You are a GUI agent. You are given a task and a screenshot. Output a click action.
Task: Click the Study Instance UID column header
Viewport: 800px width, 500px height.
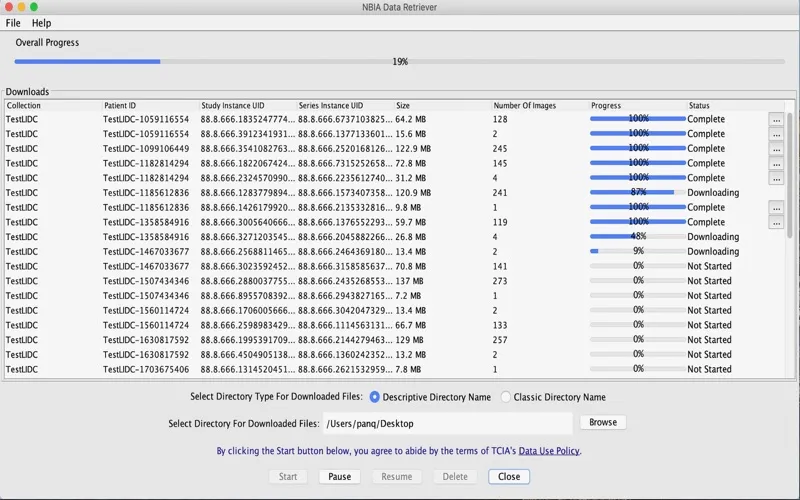(248, 106)
